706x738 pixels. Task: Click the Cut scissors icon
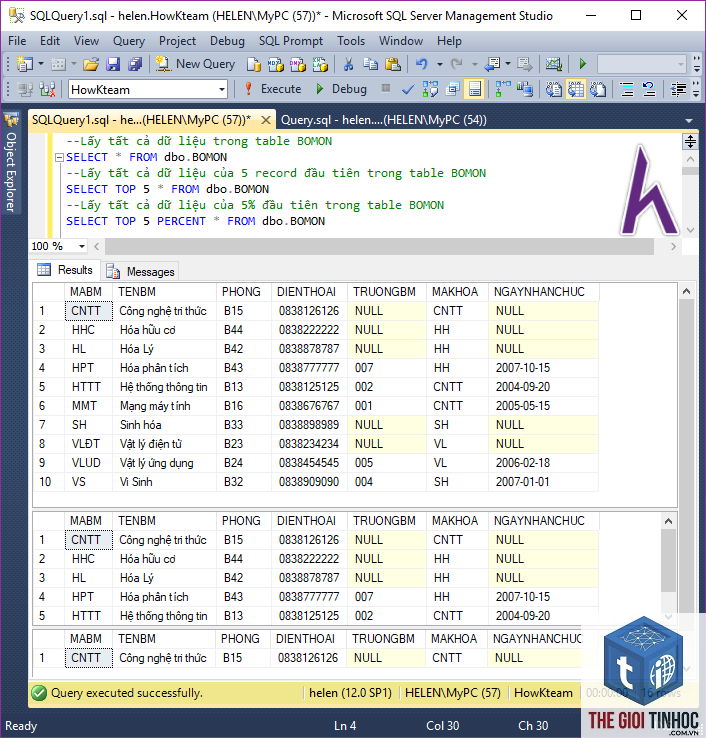tap(349, 64)
